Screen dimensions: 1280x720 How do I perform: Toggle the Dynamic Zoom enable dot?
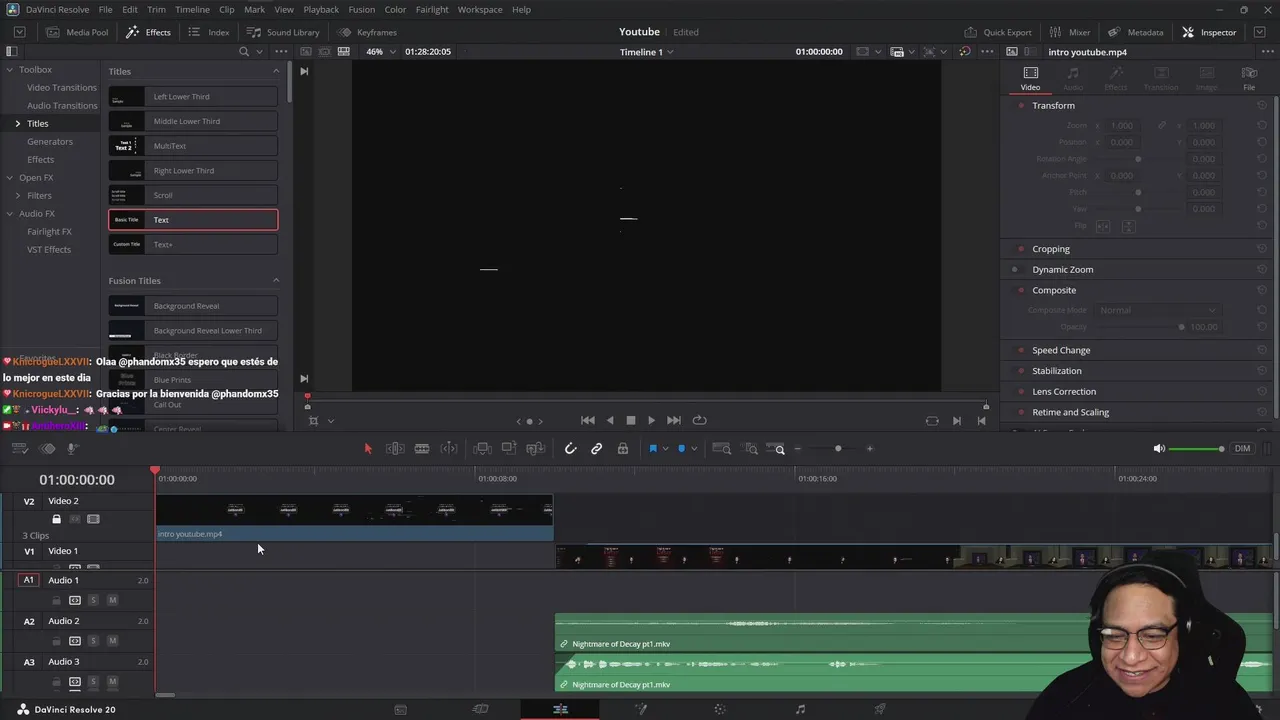click(1015, 269)
